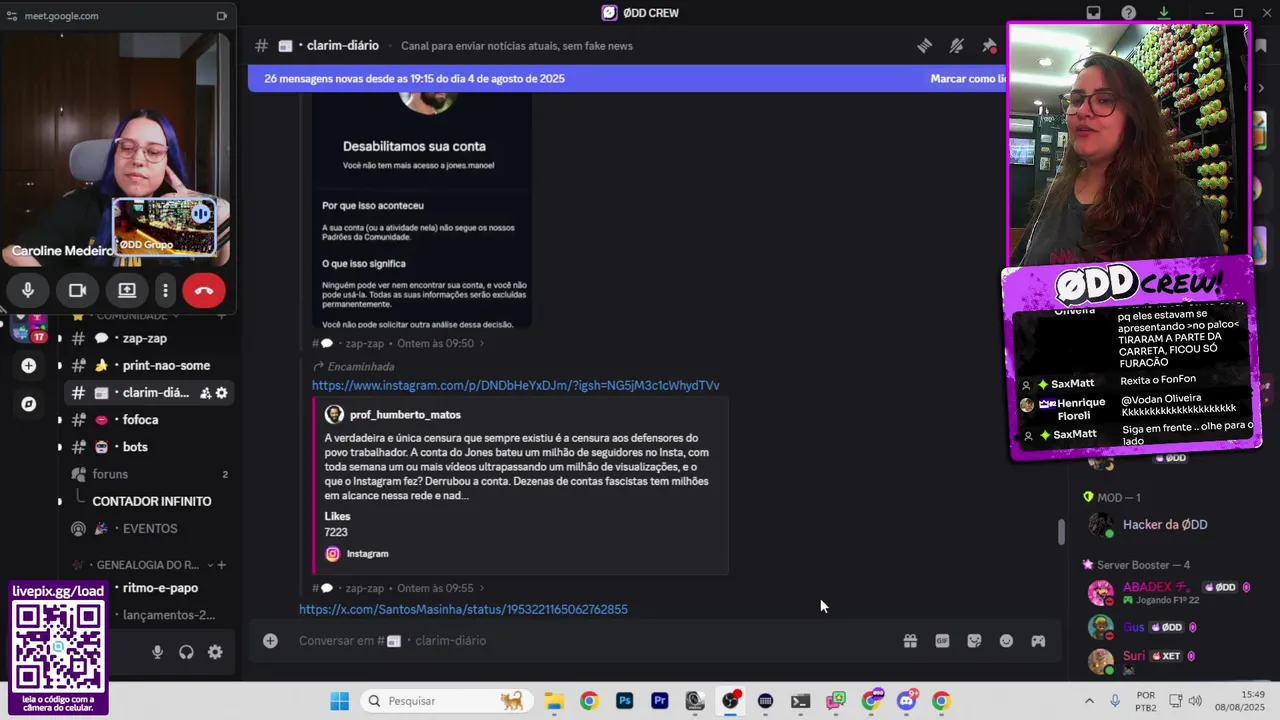Open the bots channel
The height and width of the screenshot is (720, 1280).
[x=150, y=447]
